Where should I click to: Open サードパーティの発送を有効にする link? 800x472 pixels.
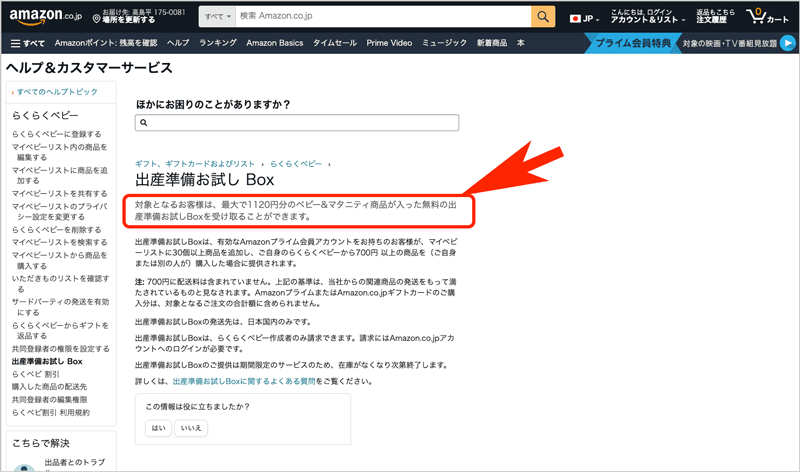pyautogui.click(x=61, y=307)
